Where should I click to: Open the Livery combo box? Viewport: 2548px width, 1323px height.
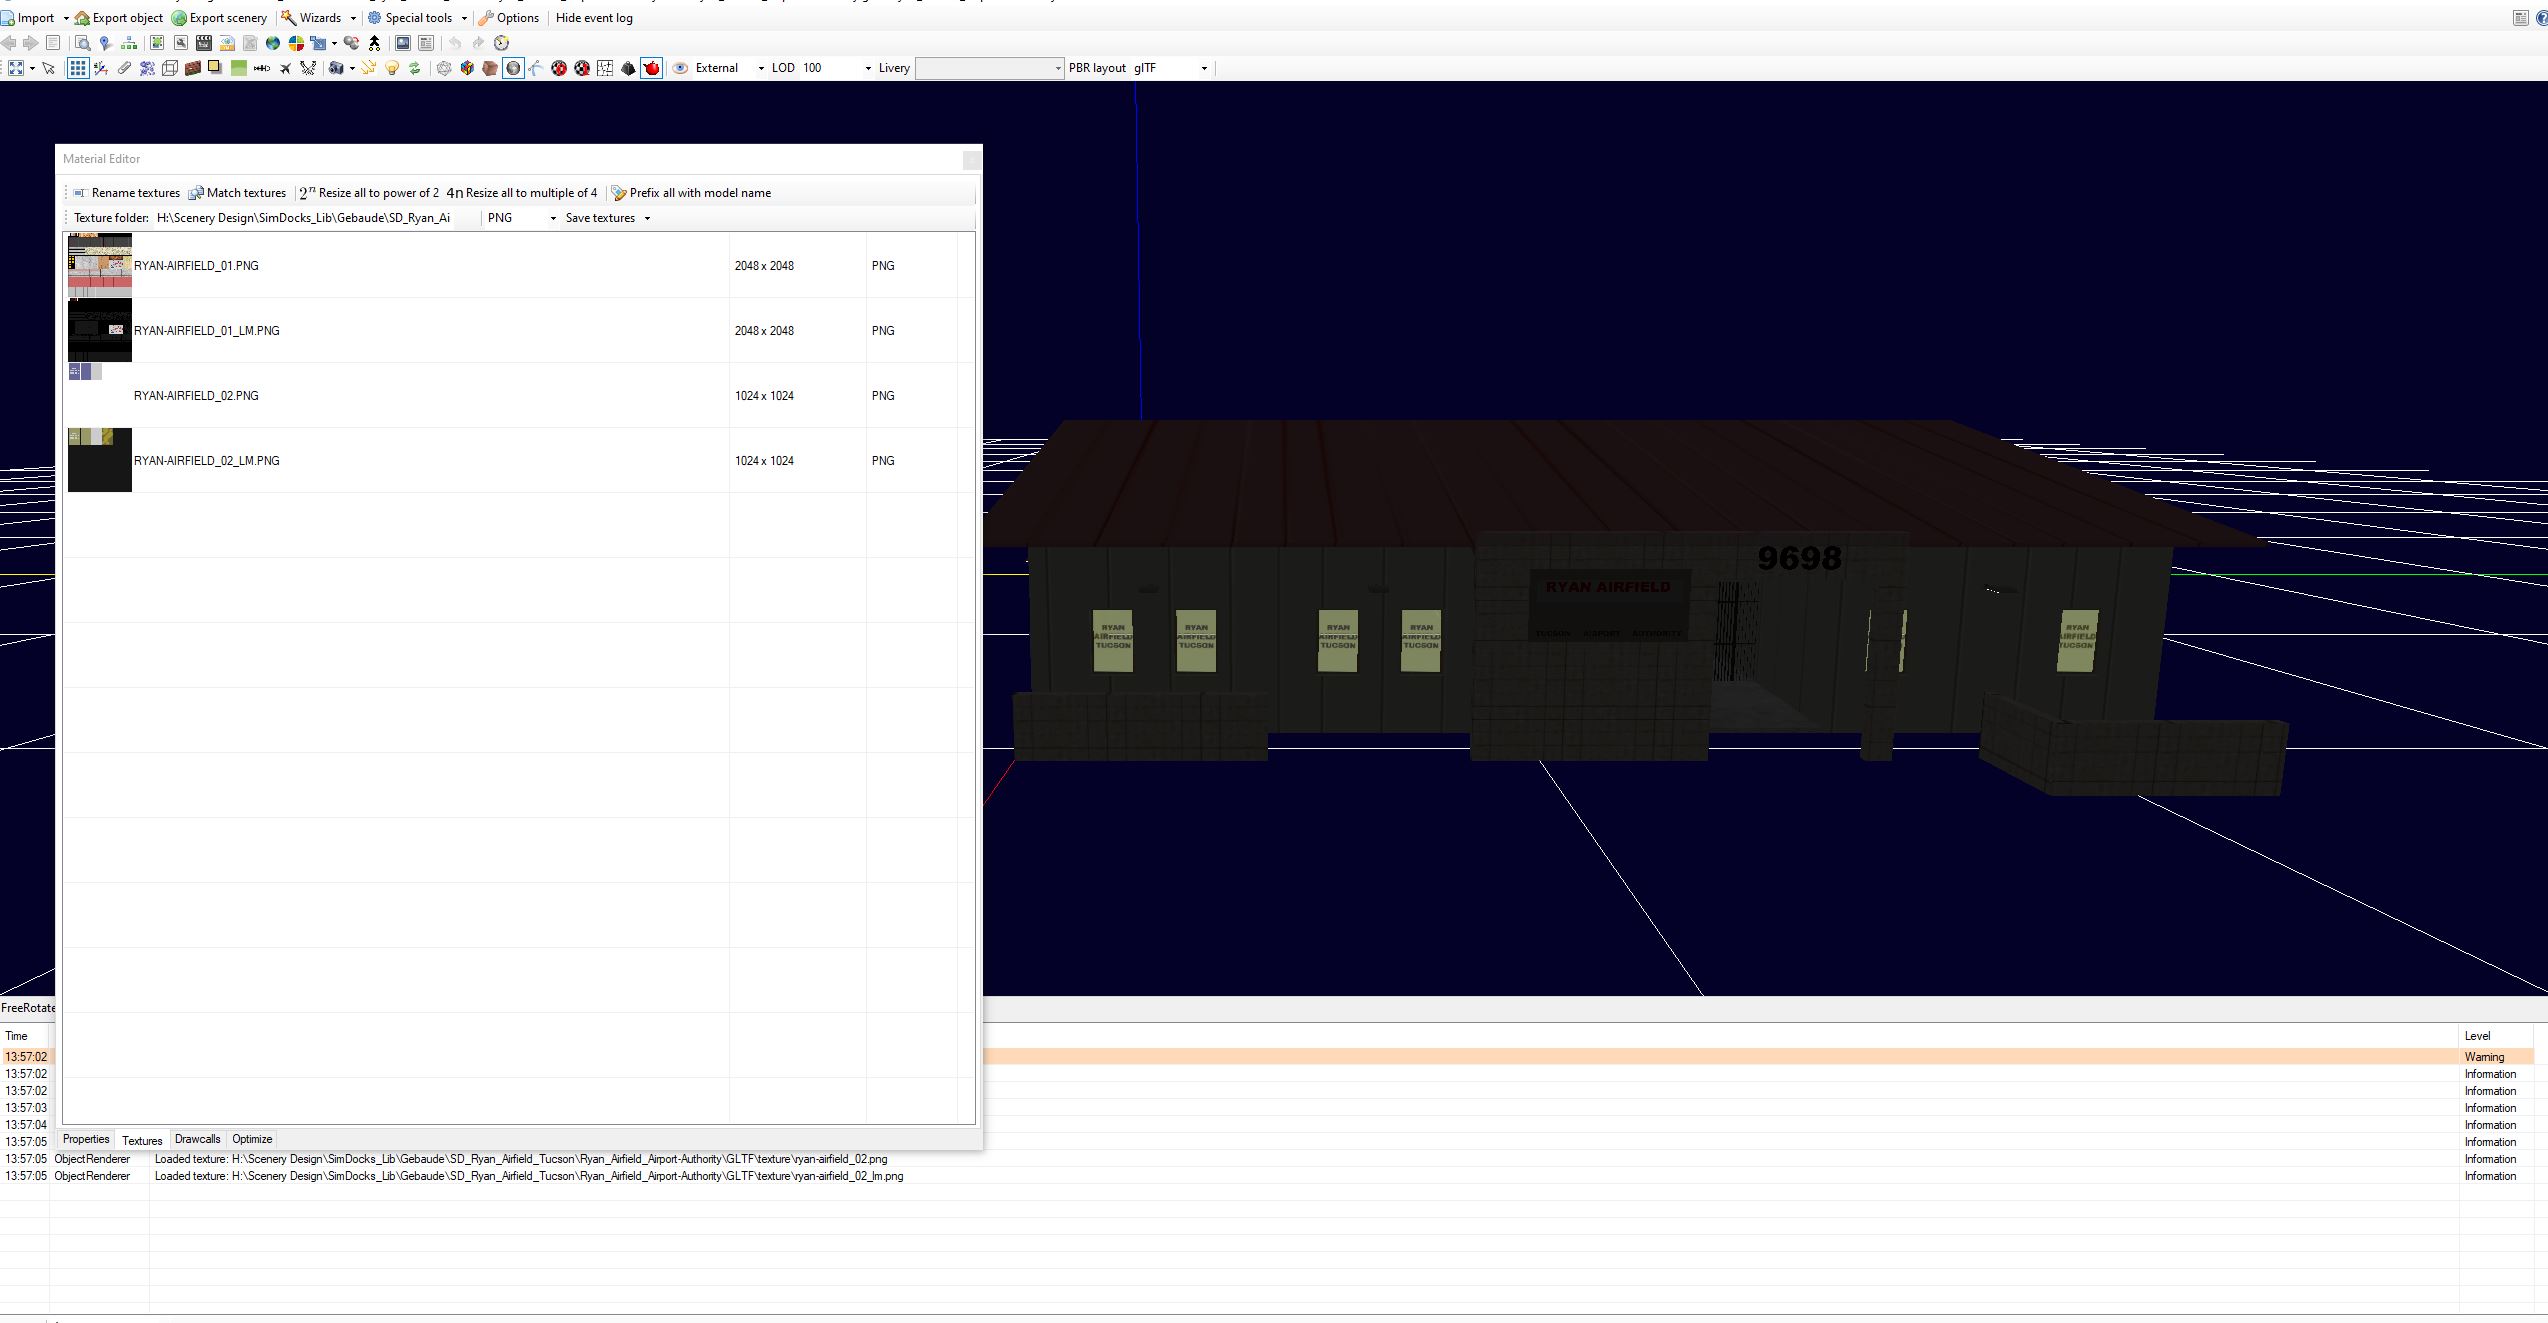click(x=989, y=68)
